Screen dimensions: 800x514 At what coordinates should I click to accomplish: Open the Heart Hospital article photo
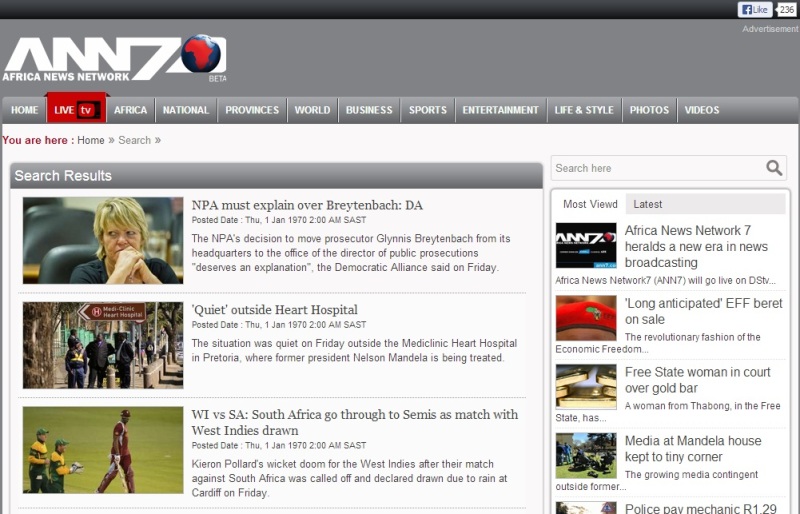tap(103, 345)
